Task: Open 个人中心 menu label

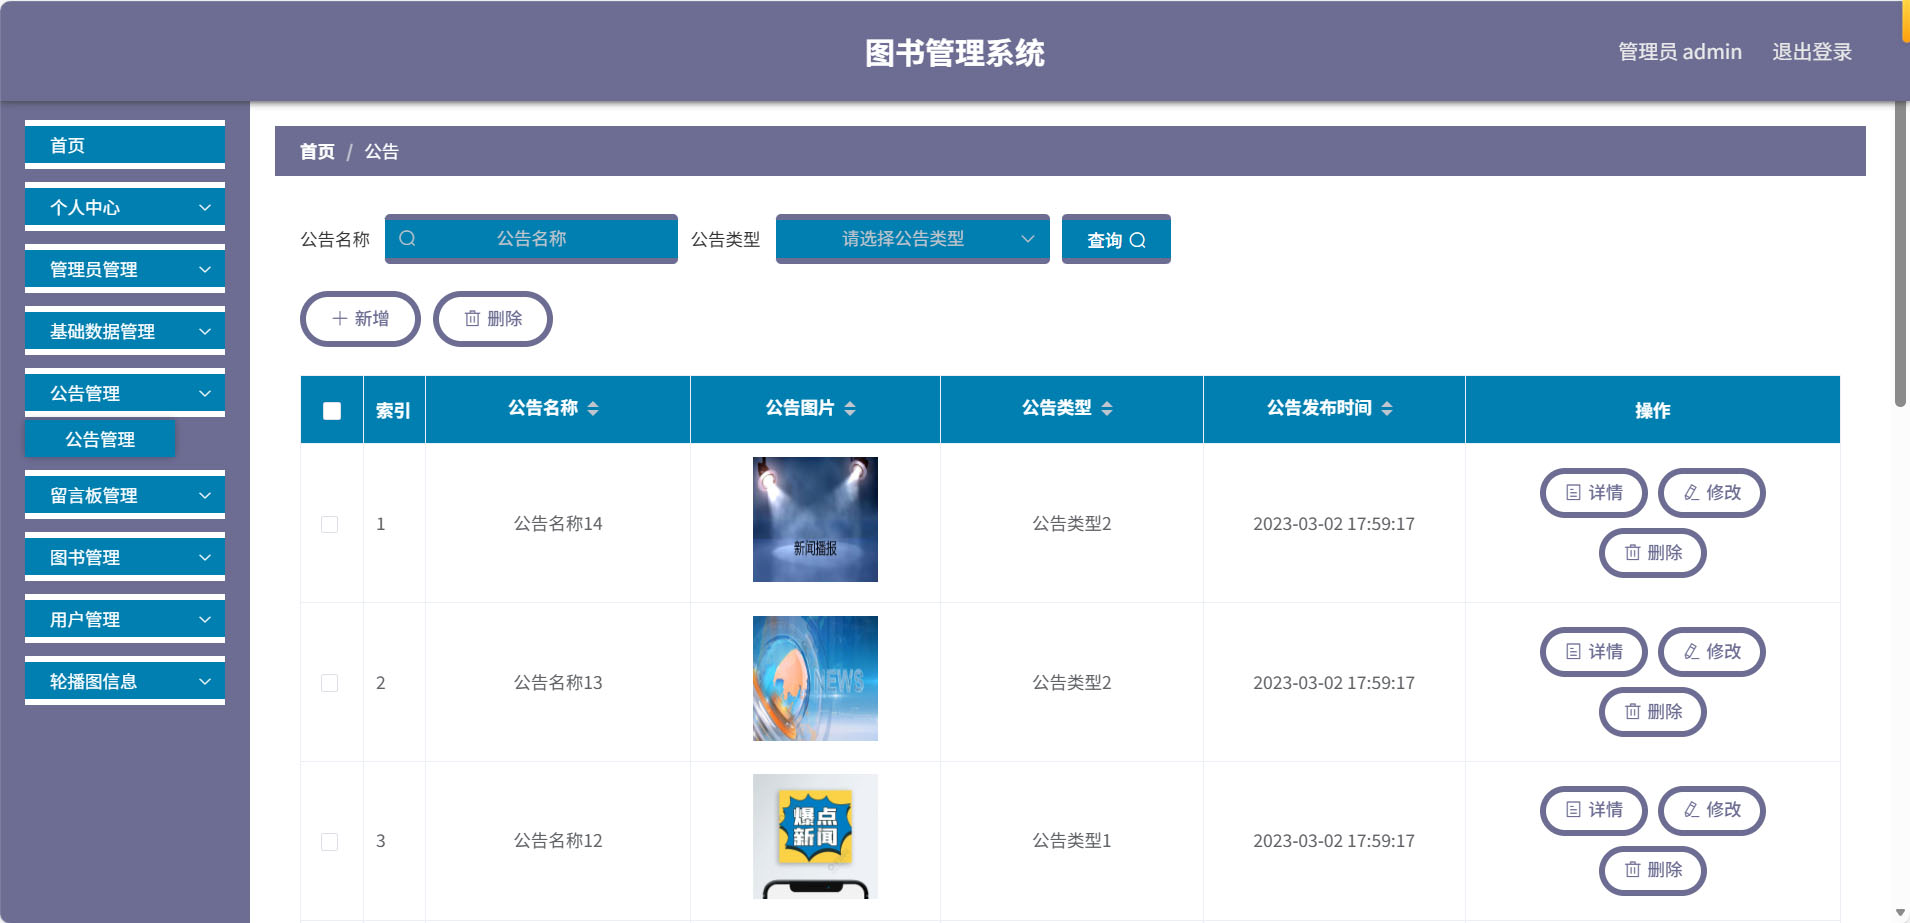Action: (x=85, y=208)
